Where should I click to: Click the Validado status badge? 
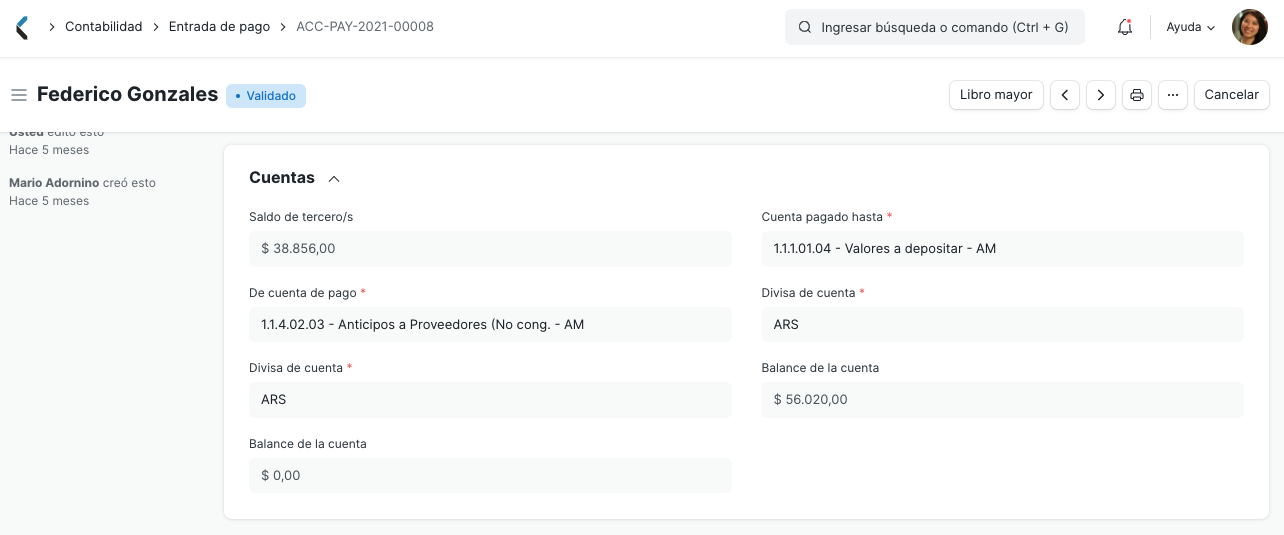click(266, 96)
